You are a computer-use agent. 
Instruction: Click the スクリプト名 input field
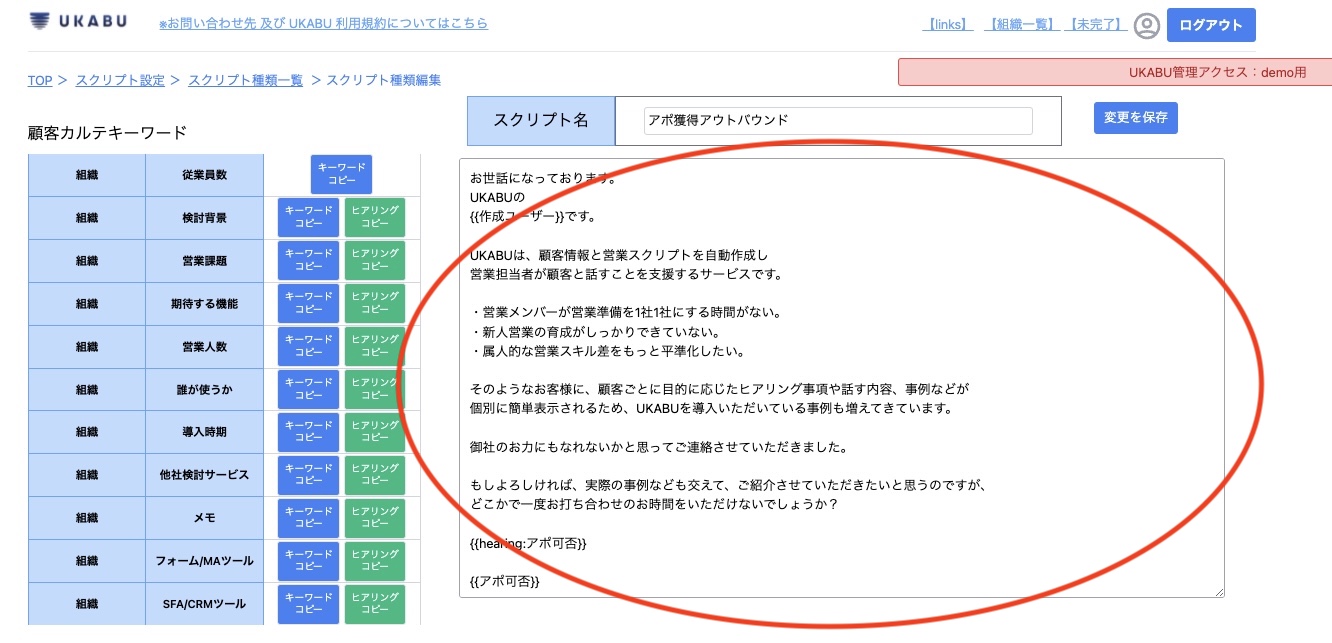pyautogui.click(x=838, y=120)
